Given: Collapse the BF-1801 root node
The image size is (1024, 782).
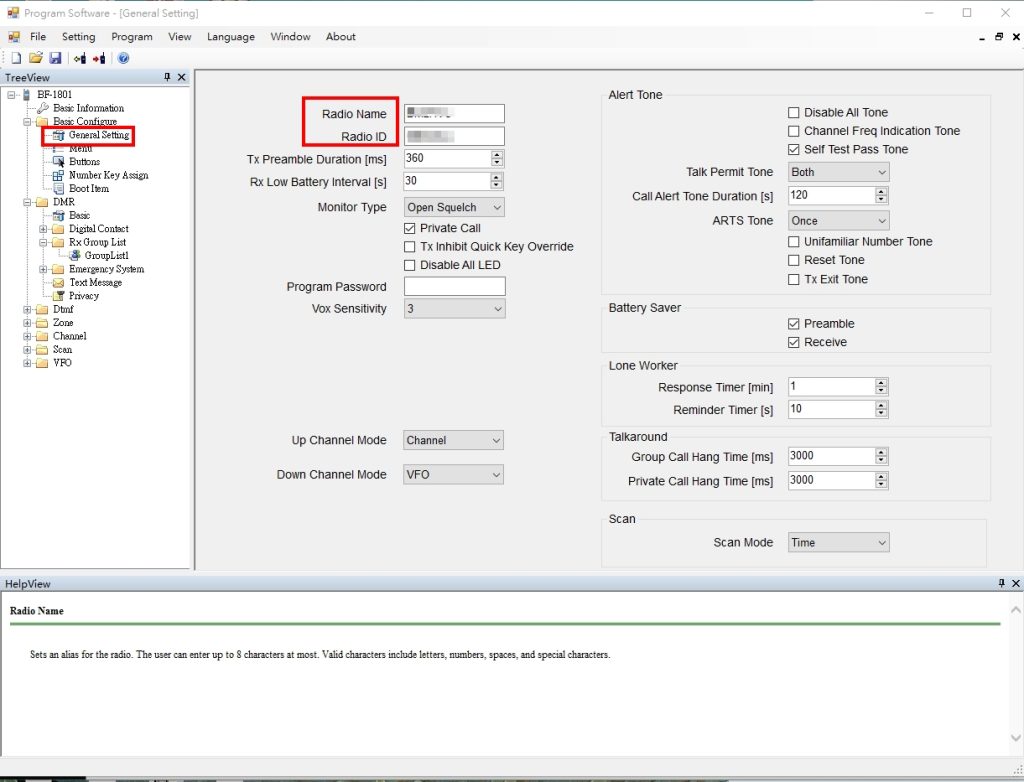Looking at the screenshot, I should [11, 95].
